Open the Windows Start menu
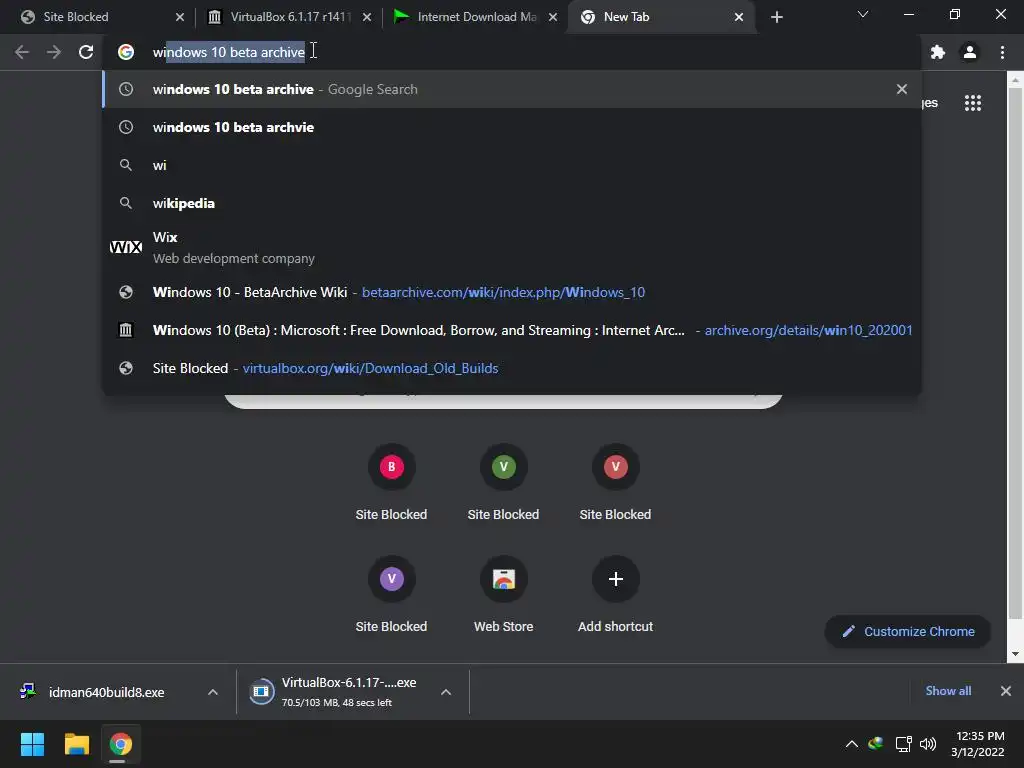Viewport: 1024px width, 768px height. [32, 744]
